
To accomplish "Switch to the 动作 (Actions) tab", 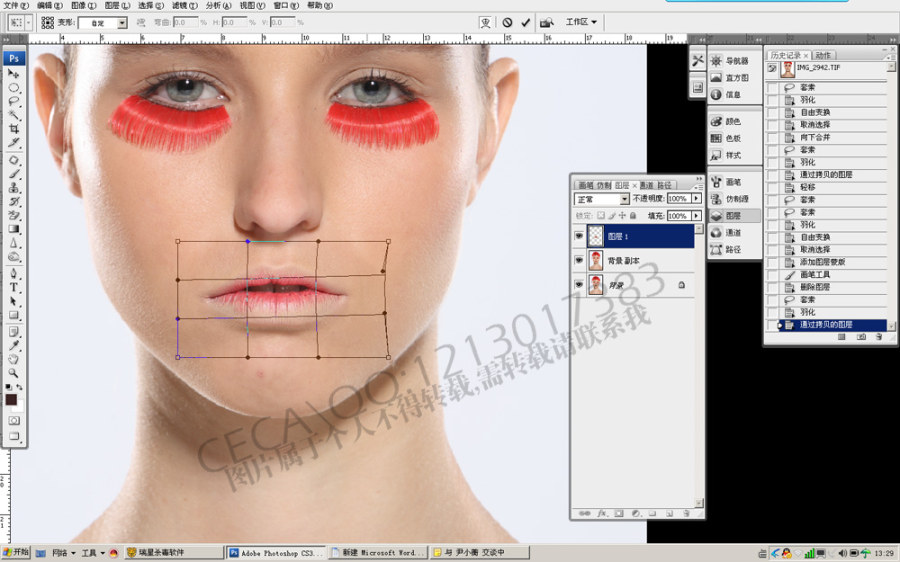I will coord(823,55).
